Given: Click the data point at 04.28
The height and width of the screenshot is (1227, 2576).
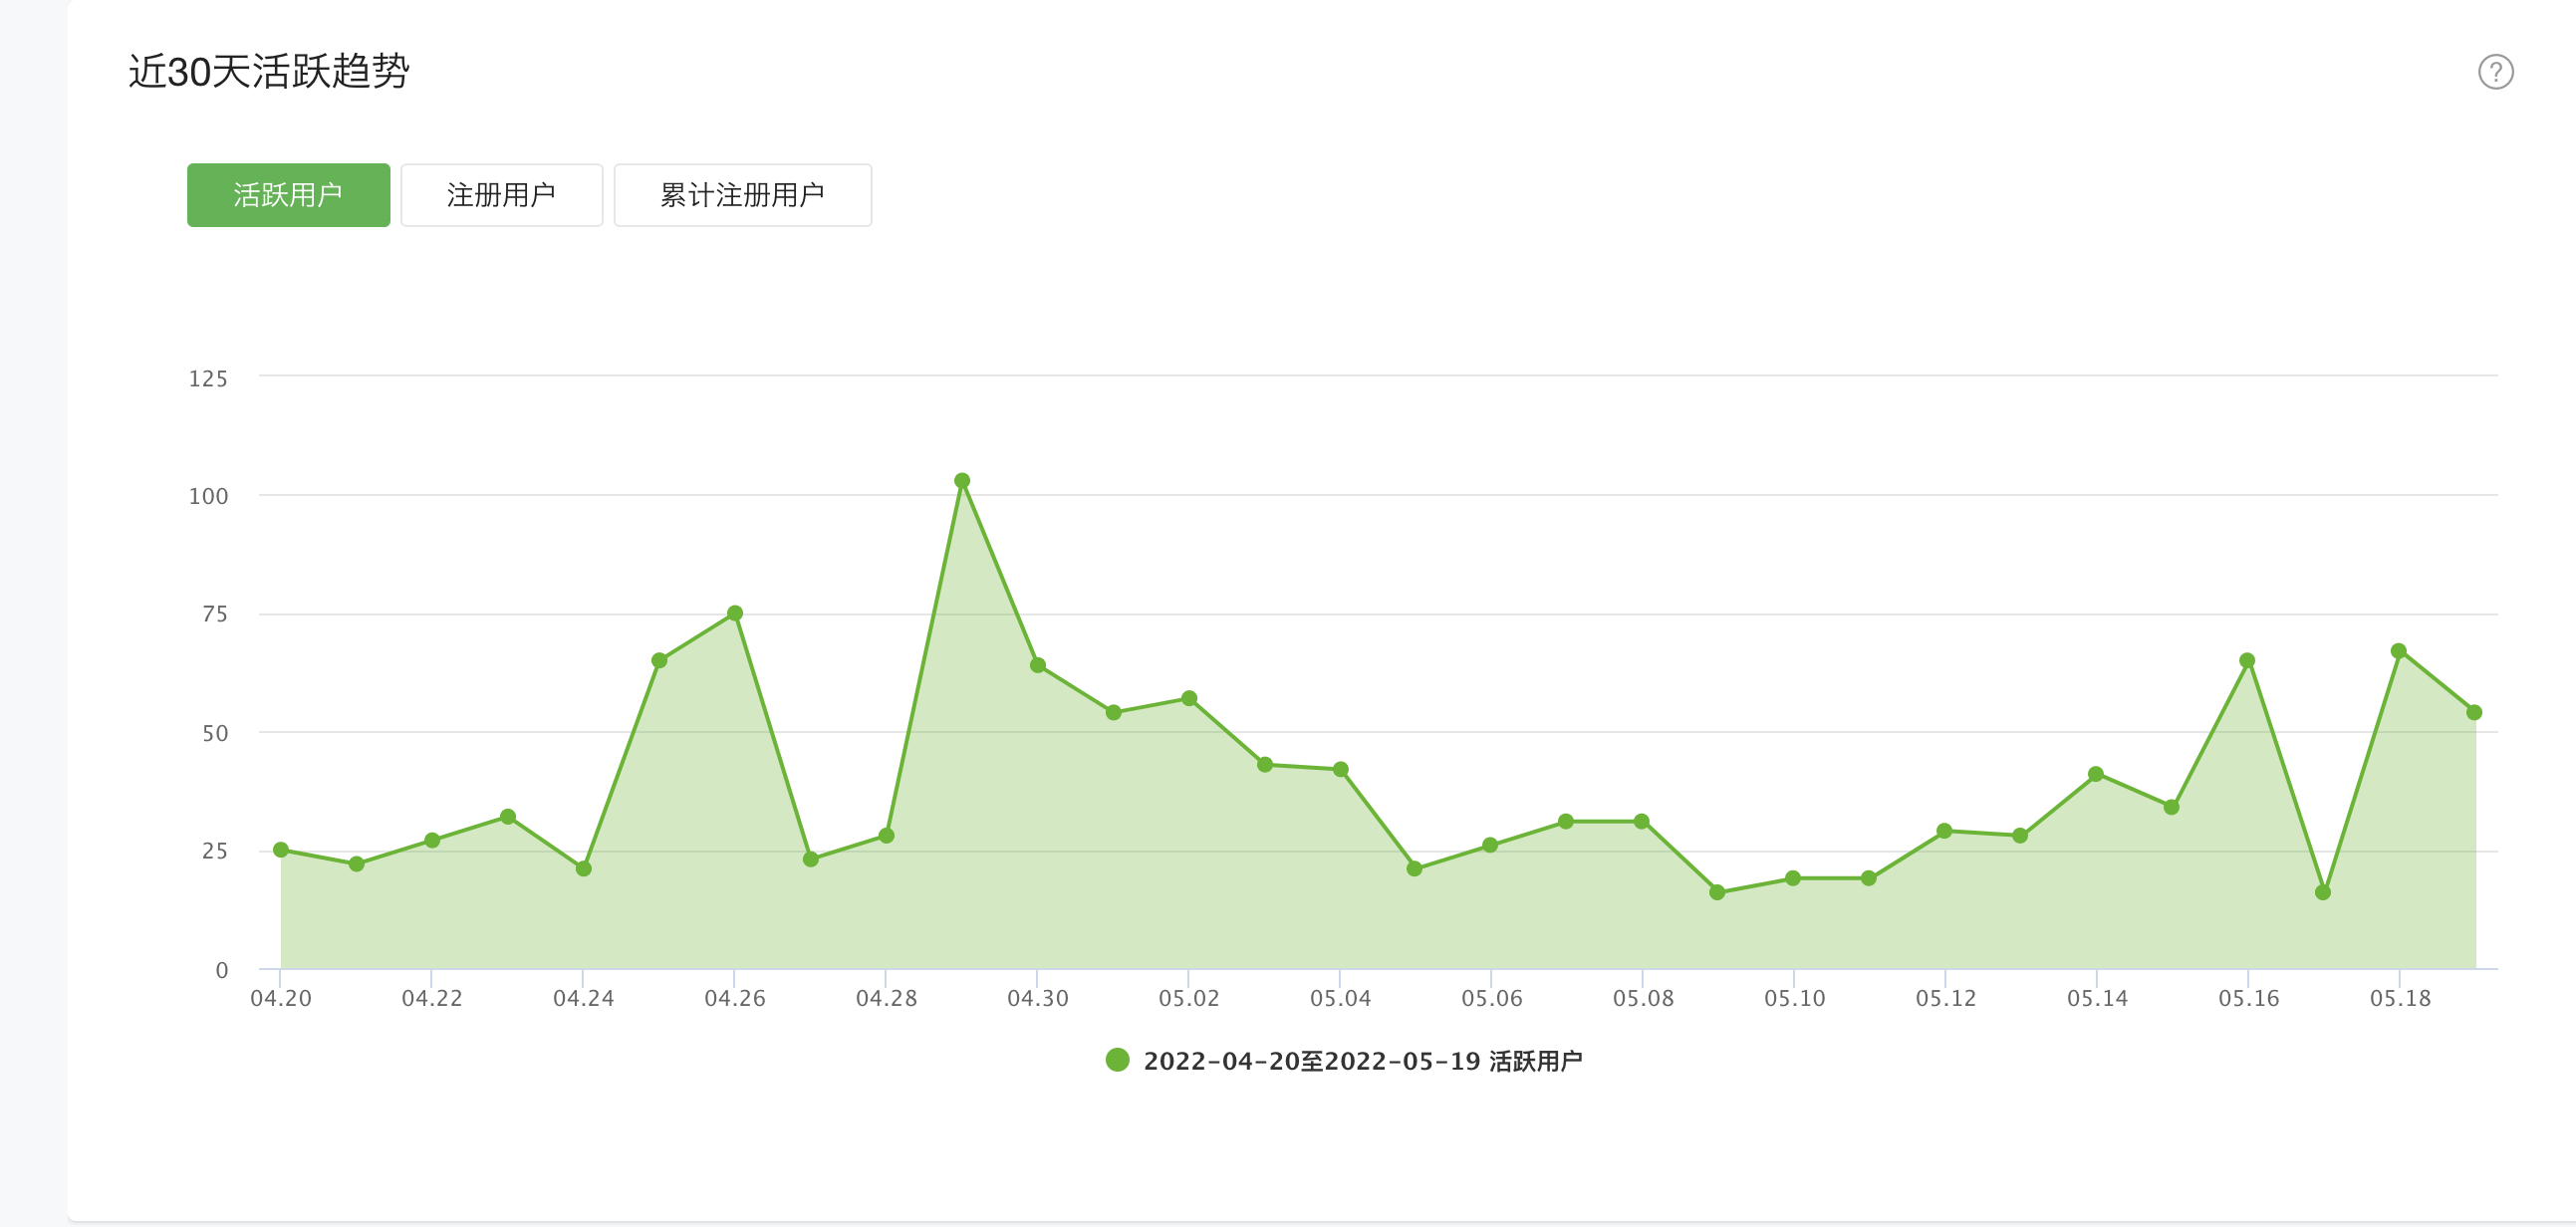Looking at the screenshot, I should [x=886, y=835].
